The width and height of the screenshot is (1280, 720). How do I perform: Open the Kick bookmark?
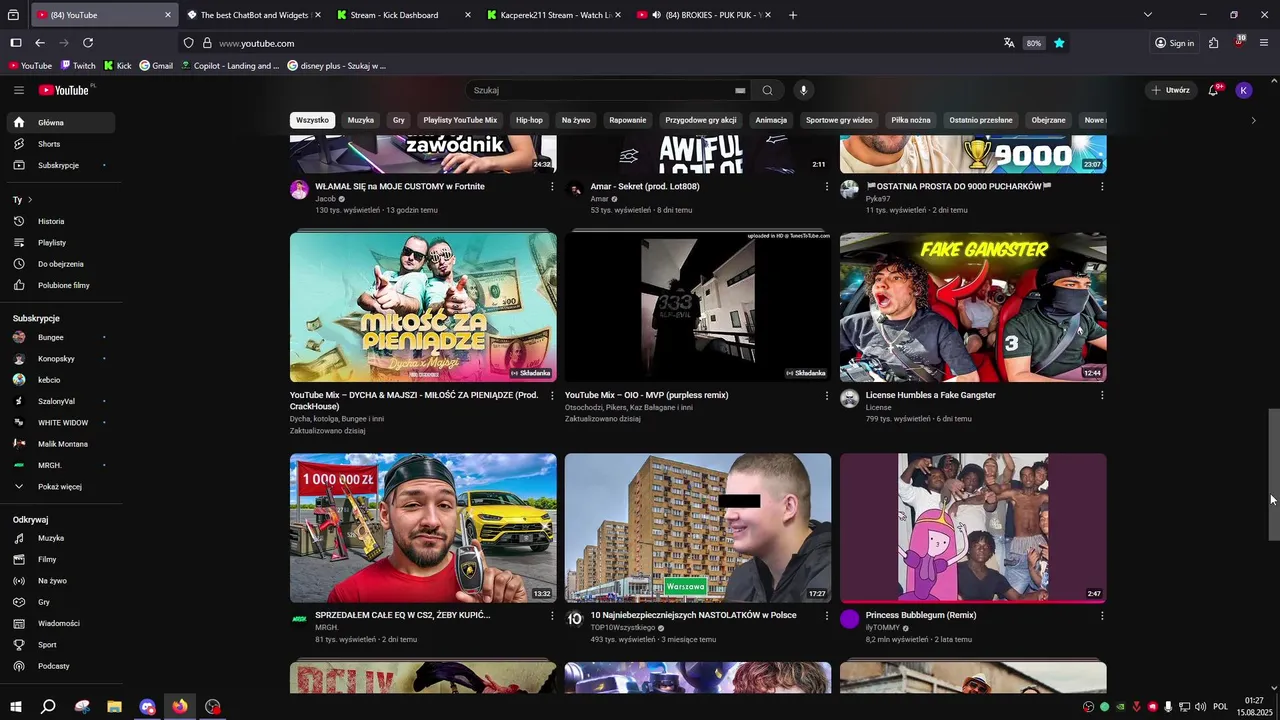[118, 66]
